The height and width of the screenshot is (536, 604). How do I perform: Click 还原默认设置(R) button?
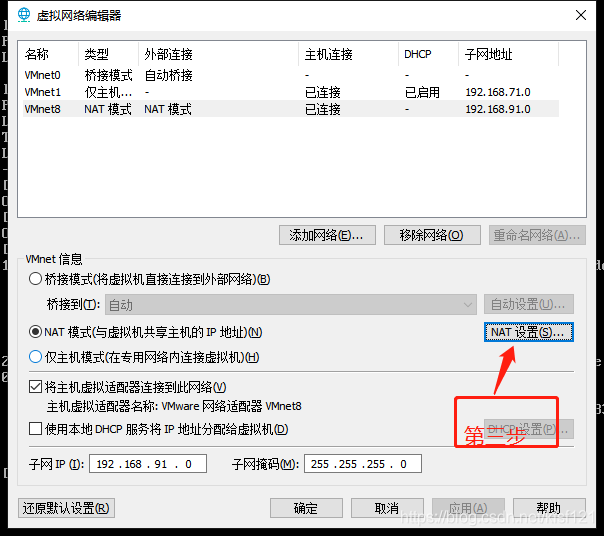tap(66, 508)
